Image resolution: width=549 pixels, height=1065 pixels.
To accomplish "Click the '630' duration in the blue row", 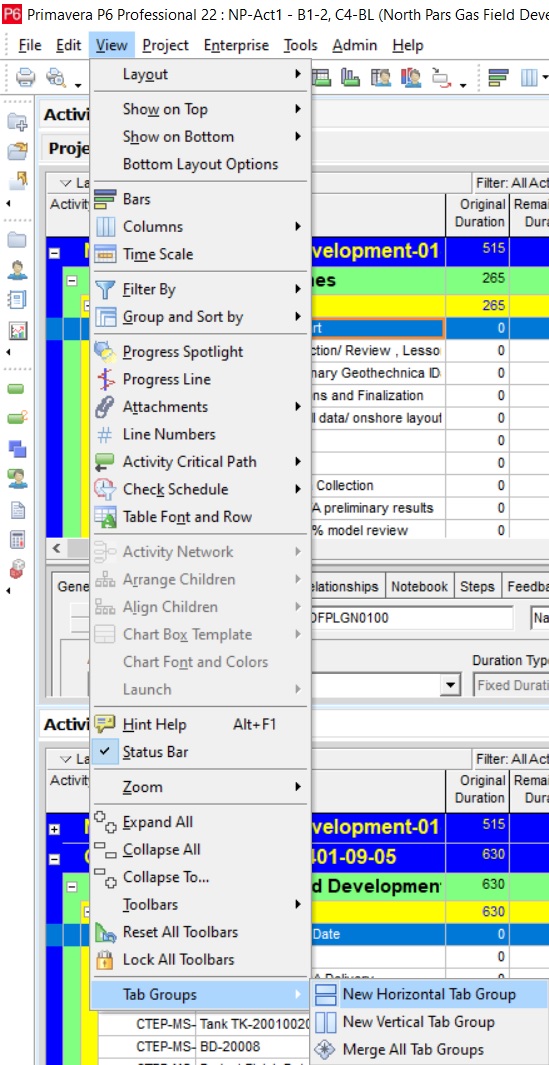I will [478, 856].
